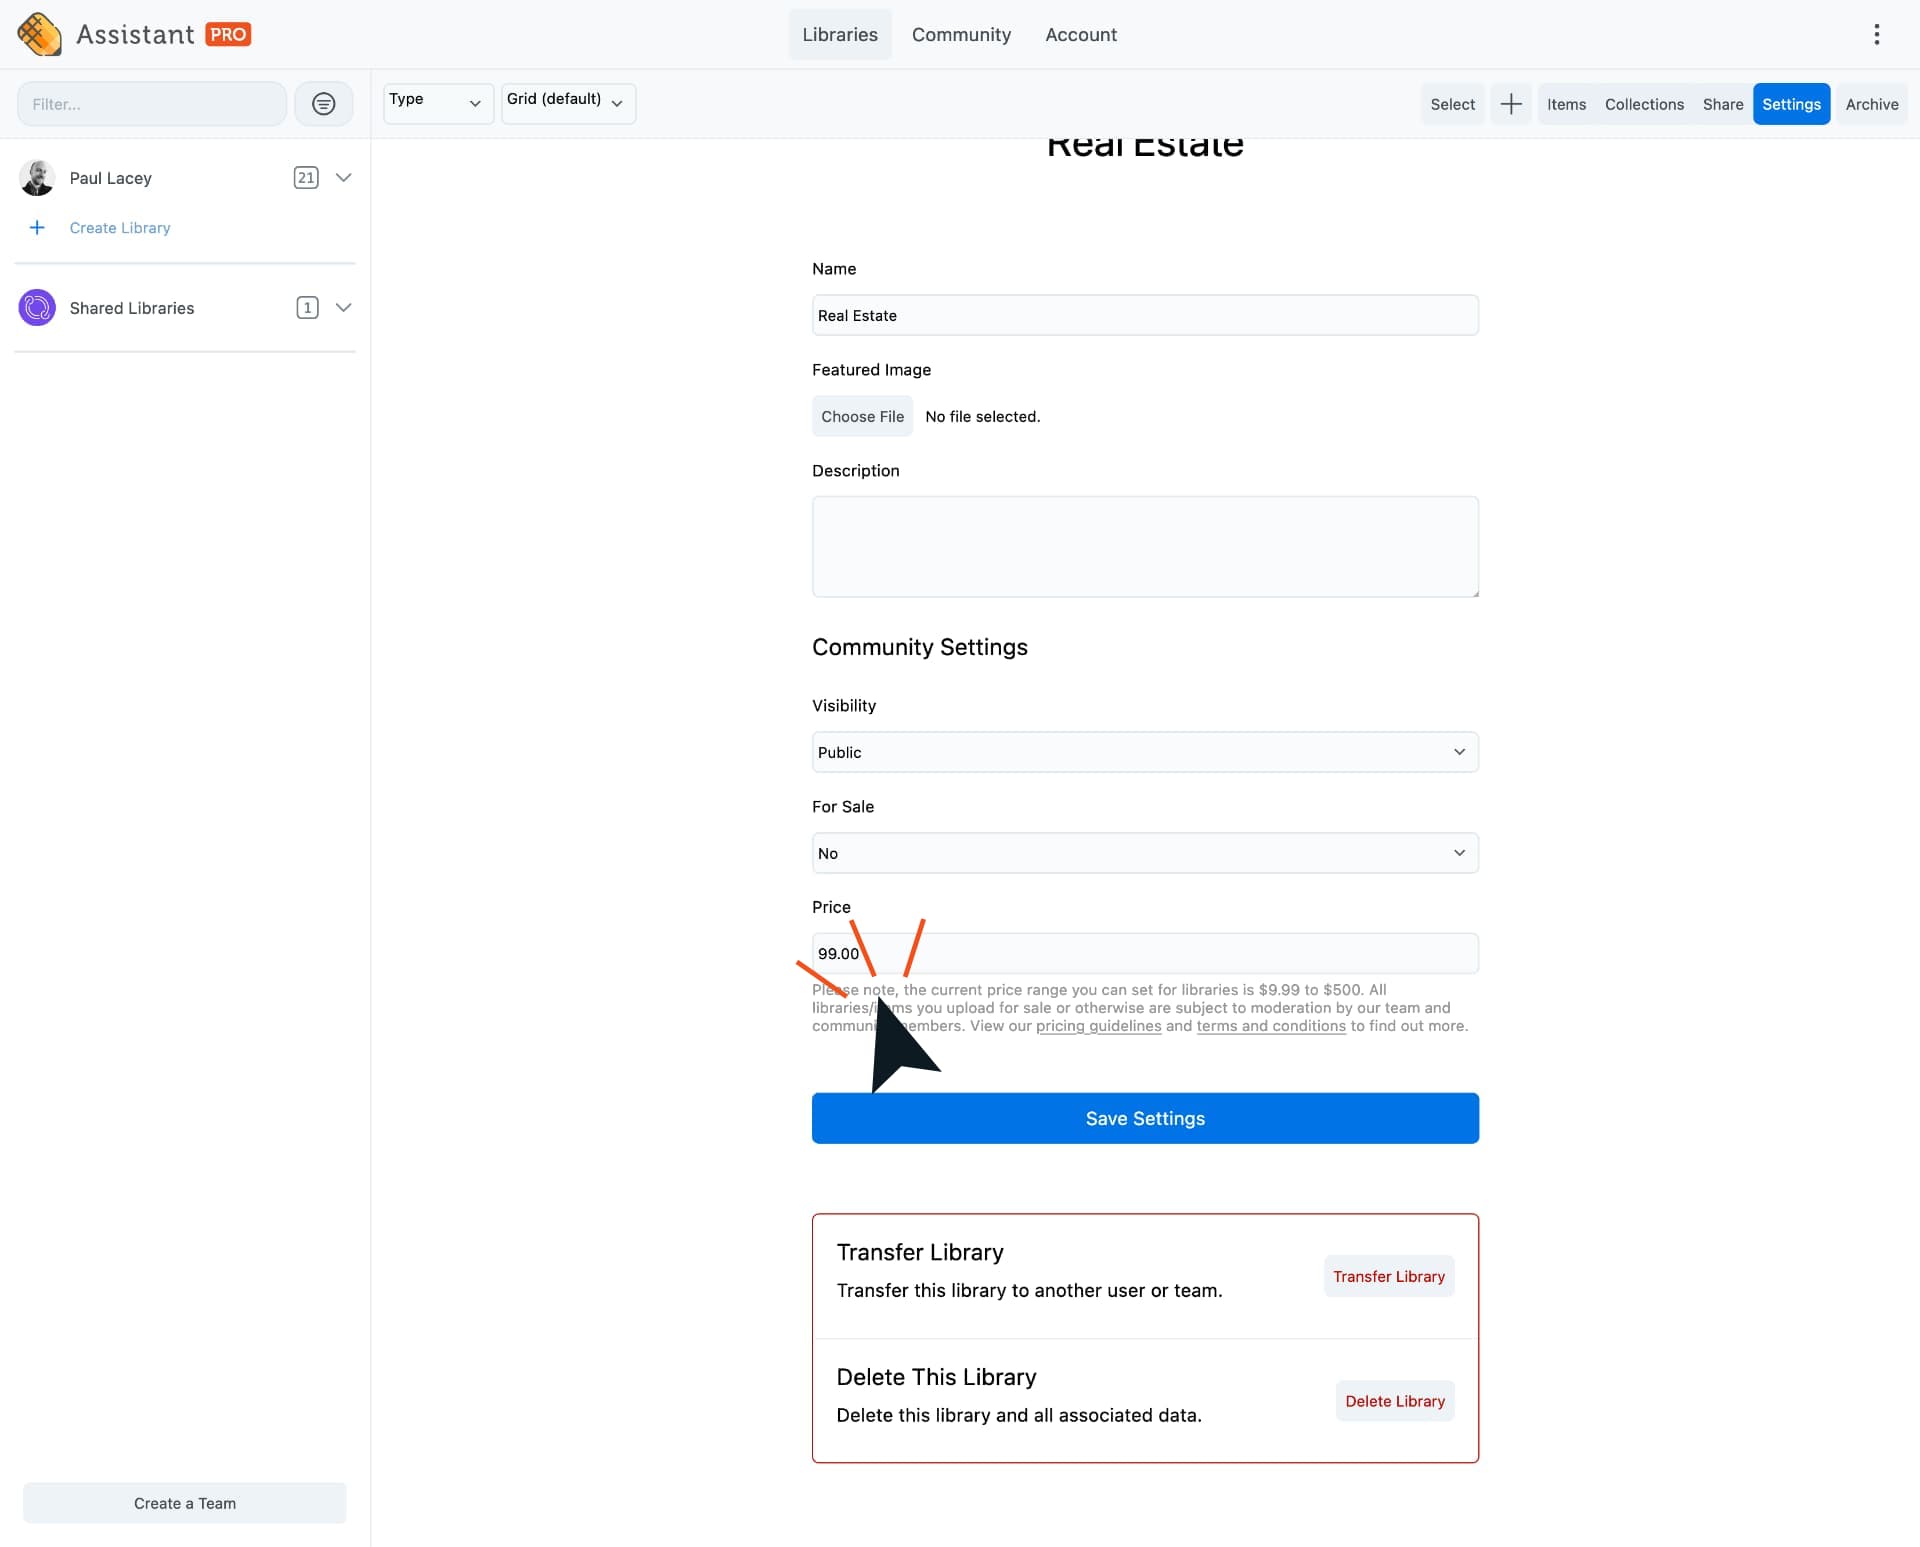Click the plus icon beside Create Library
Viewport: 1920px width, 1547px height.
pyautogui.click(x=37, y=228)
